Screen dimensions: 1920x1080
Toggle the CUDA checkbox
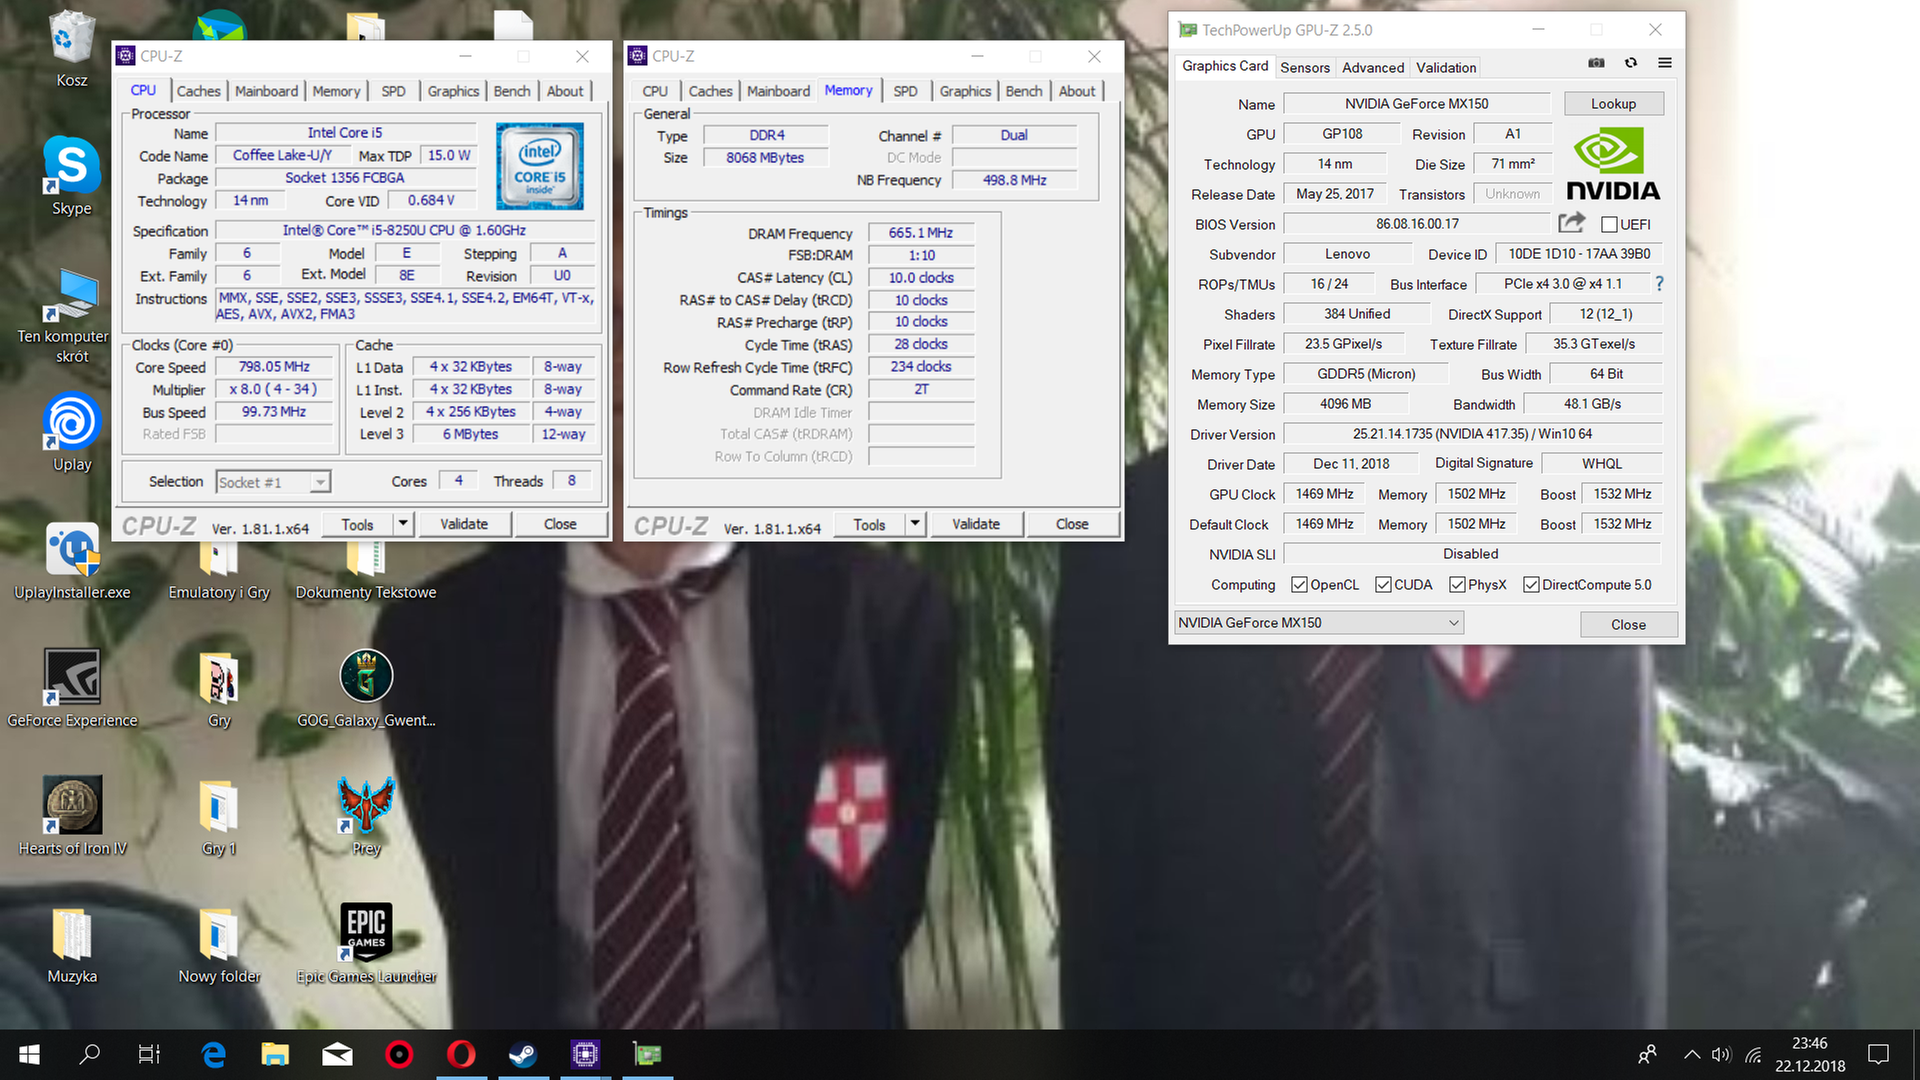1383,584
